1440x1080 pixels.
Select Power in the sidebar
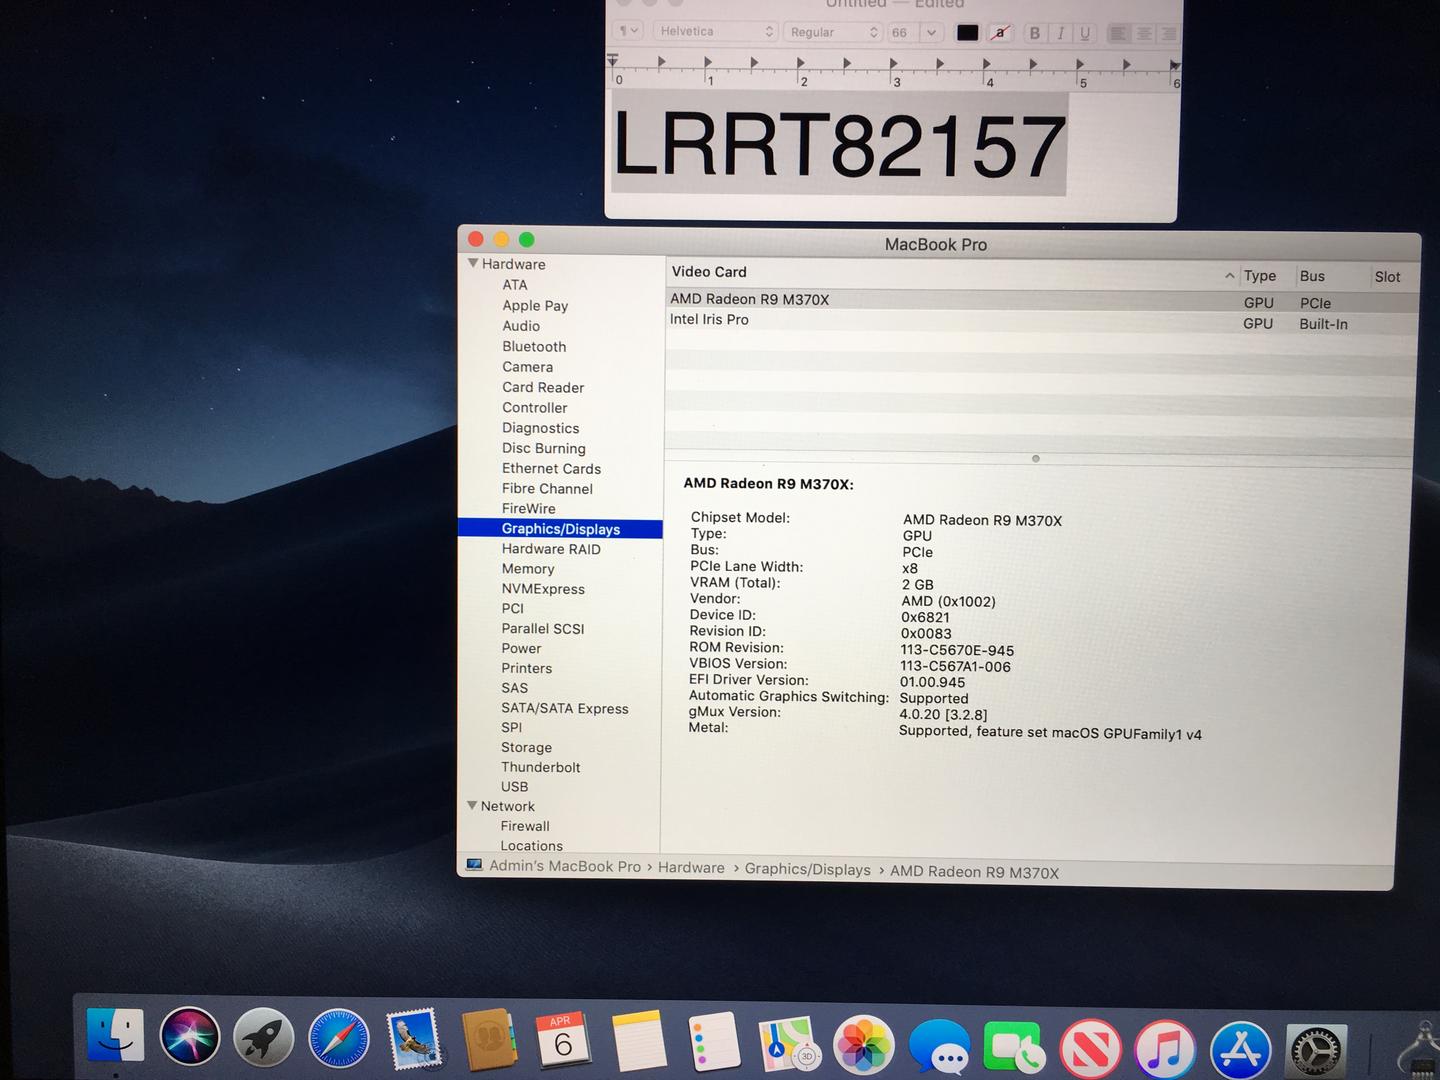521,648
